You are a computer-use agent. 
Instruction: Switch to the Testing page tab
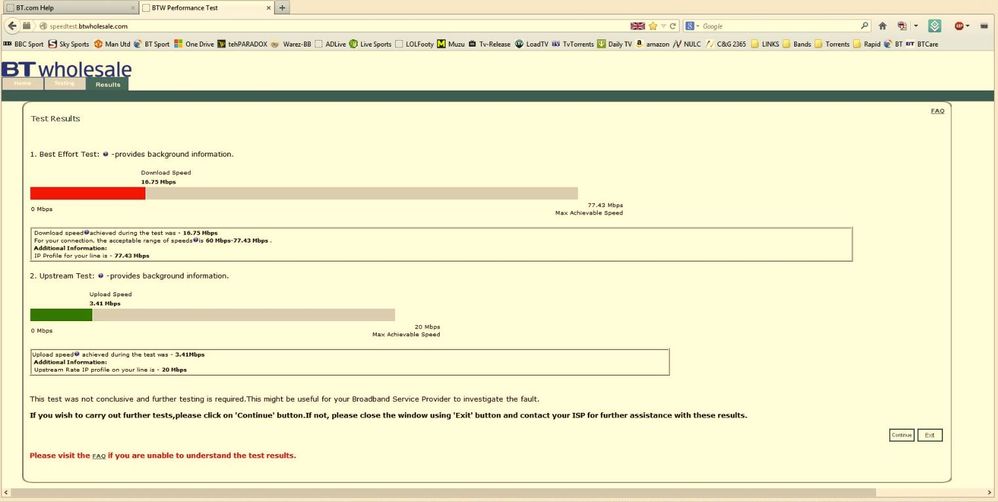pos(64,83)
